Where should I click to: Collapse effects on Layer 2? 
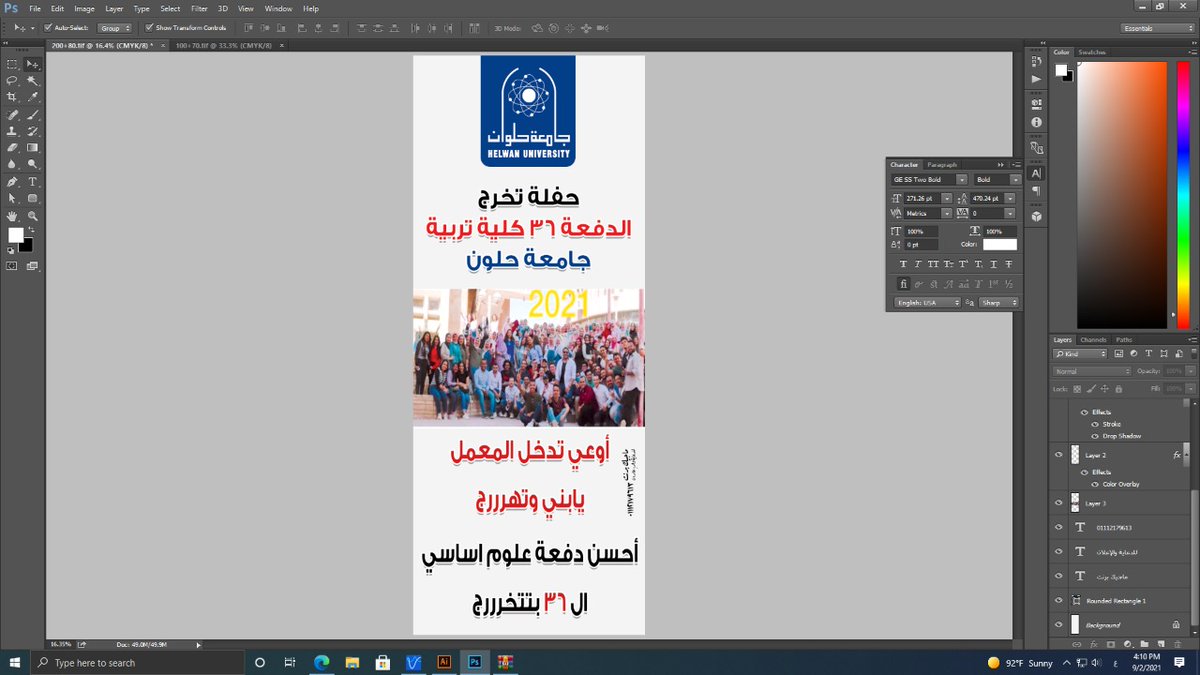[1186, 455]
